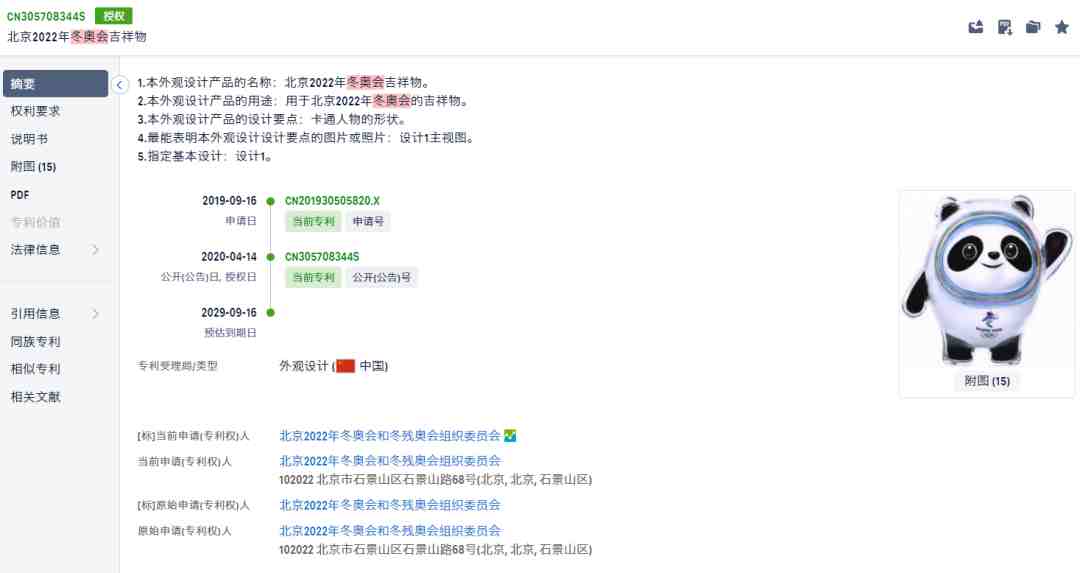Image resolution: width=1080 pixels, height=573 pixels.
Task: Expand 法律信息 chevron
Action: pos(96,249)
